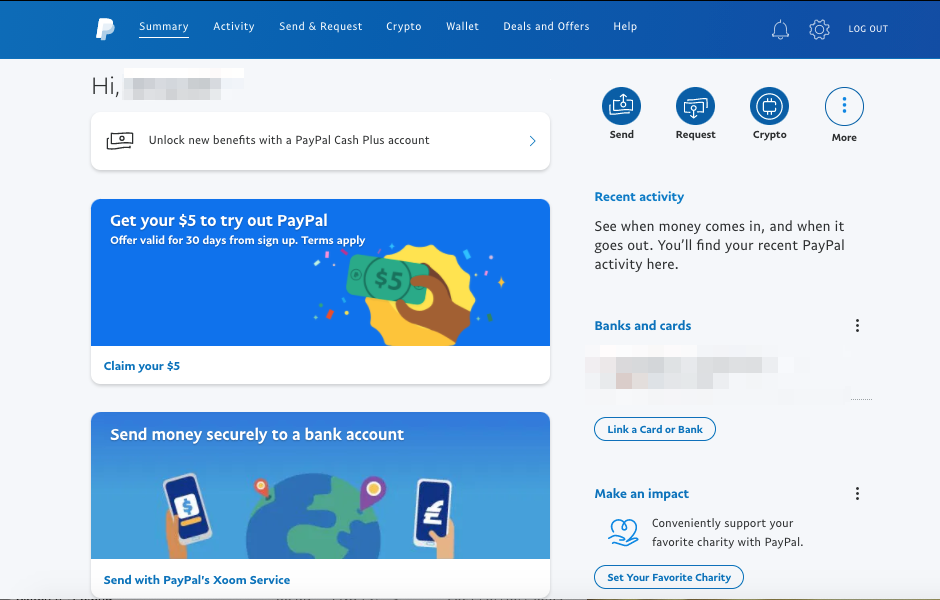
Task: Follow the Claim your $5 link
Action: click(x=141, y=366)
